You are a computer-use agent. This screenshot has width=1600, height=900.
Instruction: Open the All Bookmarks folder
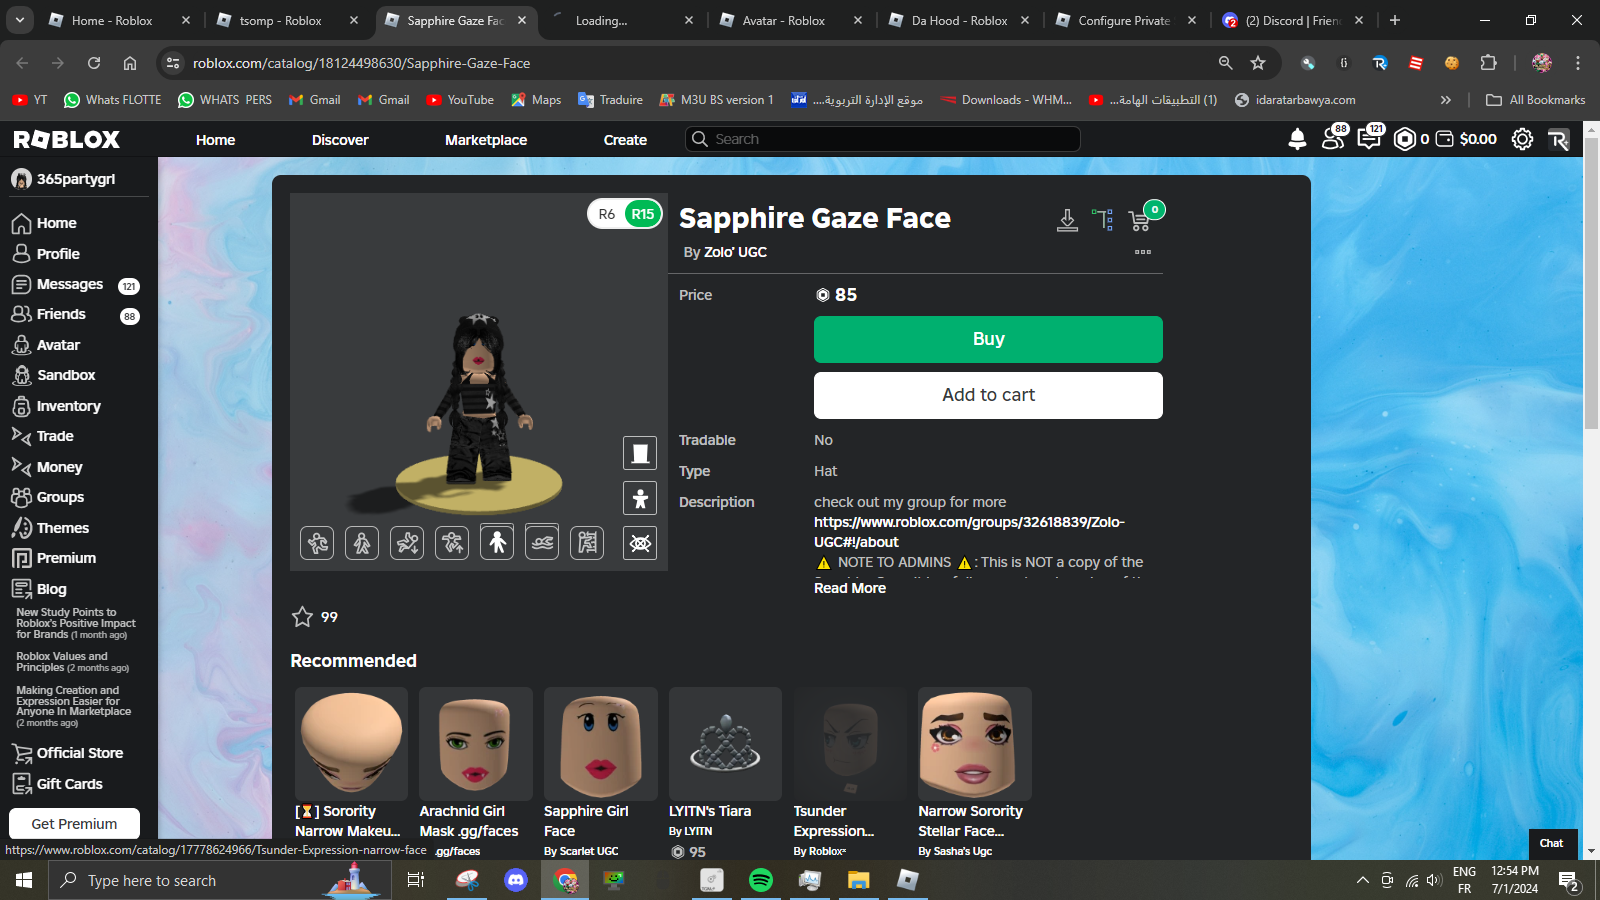point(1536,100)
